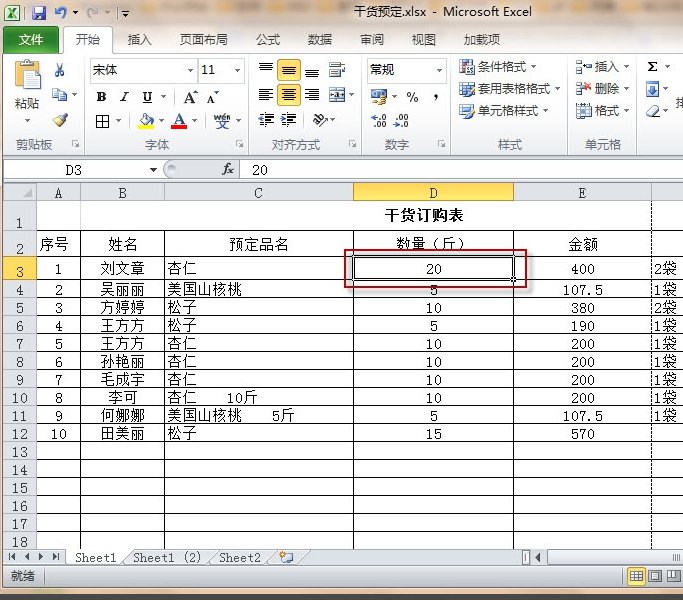Click the Cut scissors icon
This screenshot has height=600, width=683.
[x=60, y=70]
